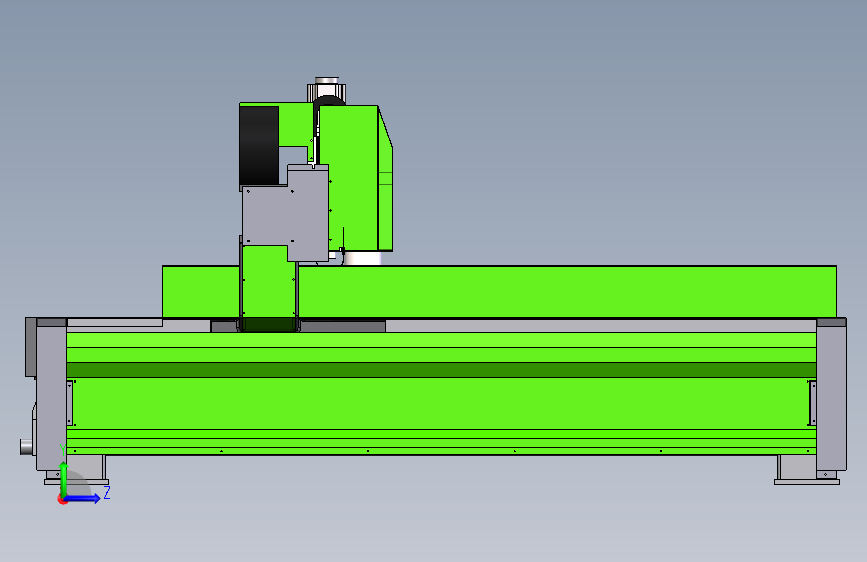This screenshot has width=867, height=562.
Task: Select the right support foot of the machine
Action: [x=806, y=470]
